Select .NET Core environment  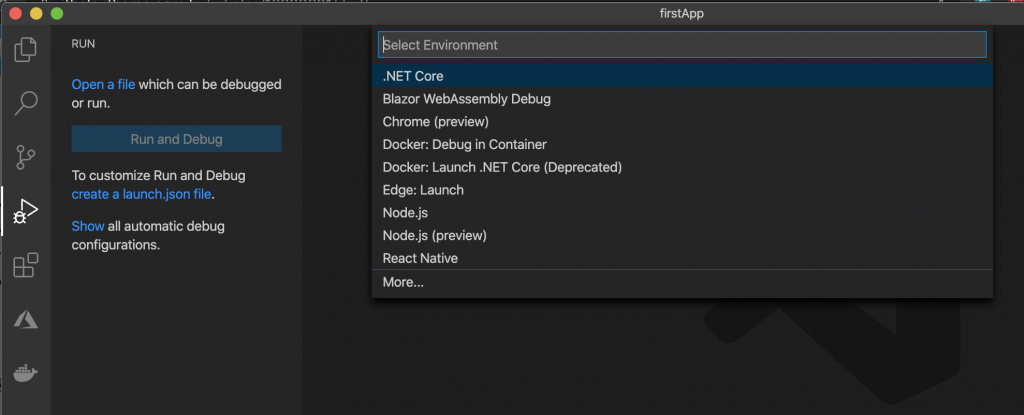click(412, 76)
